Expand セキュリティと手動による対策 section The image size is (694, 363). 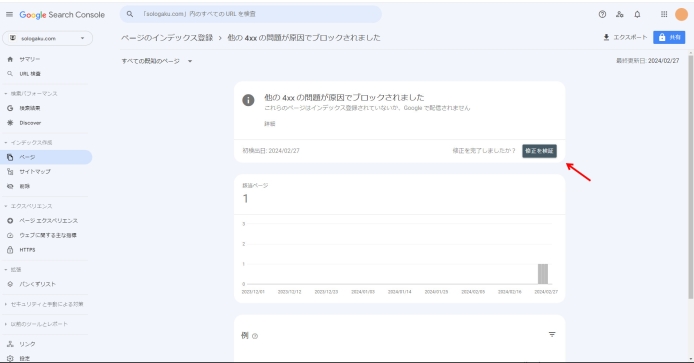pyautogui.click(x=44, y=304)
